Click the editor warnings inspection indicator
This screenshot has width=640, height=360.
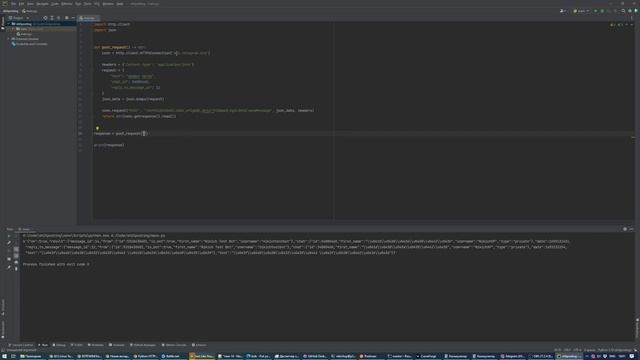[x=616, y=24]
